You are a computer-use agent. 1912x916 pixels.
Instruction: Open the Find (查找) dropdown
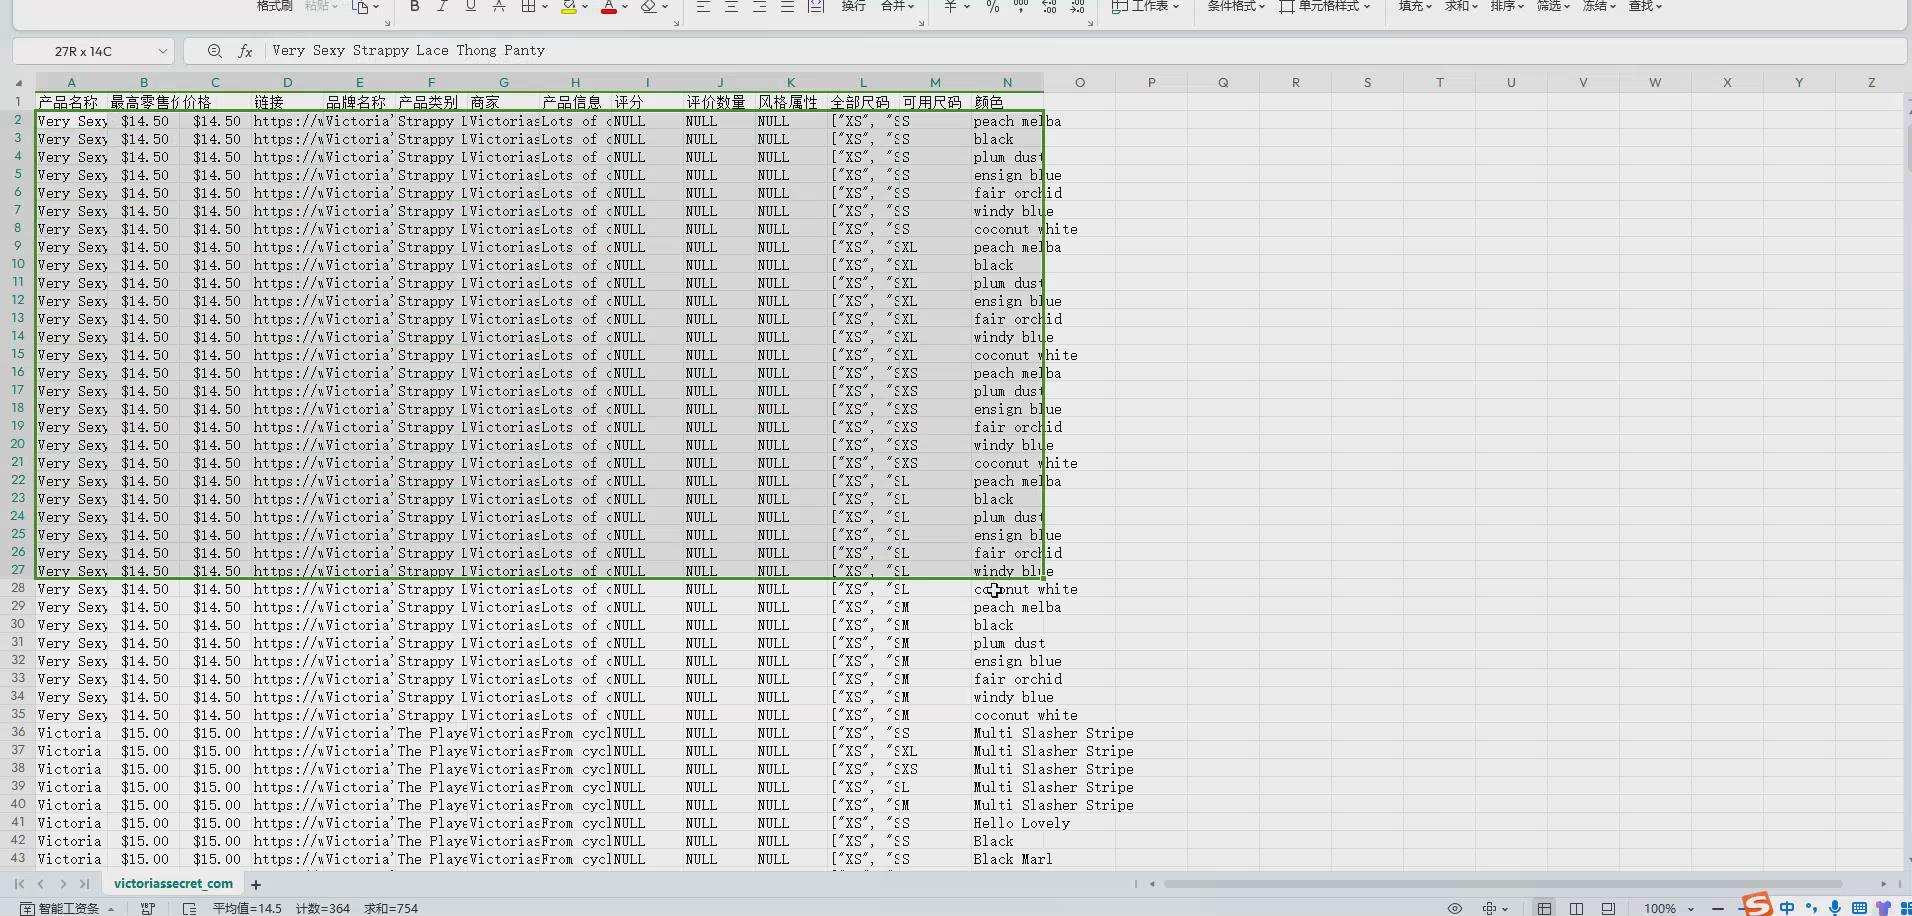click(x=1645, y=6)
